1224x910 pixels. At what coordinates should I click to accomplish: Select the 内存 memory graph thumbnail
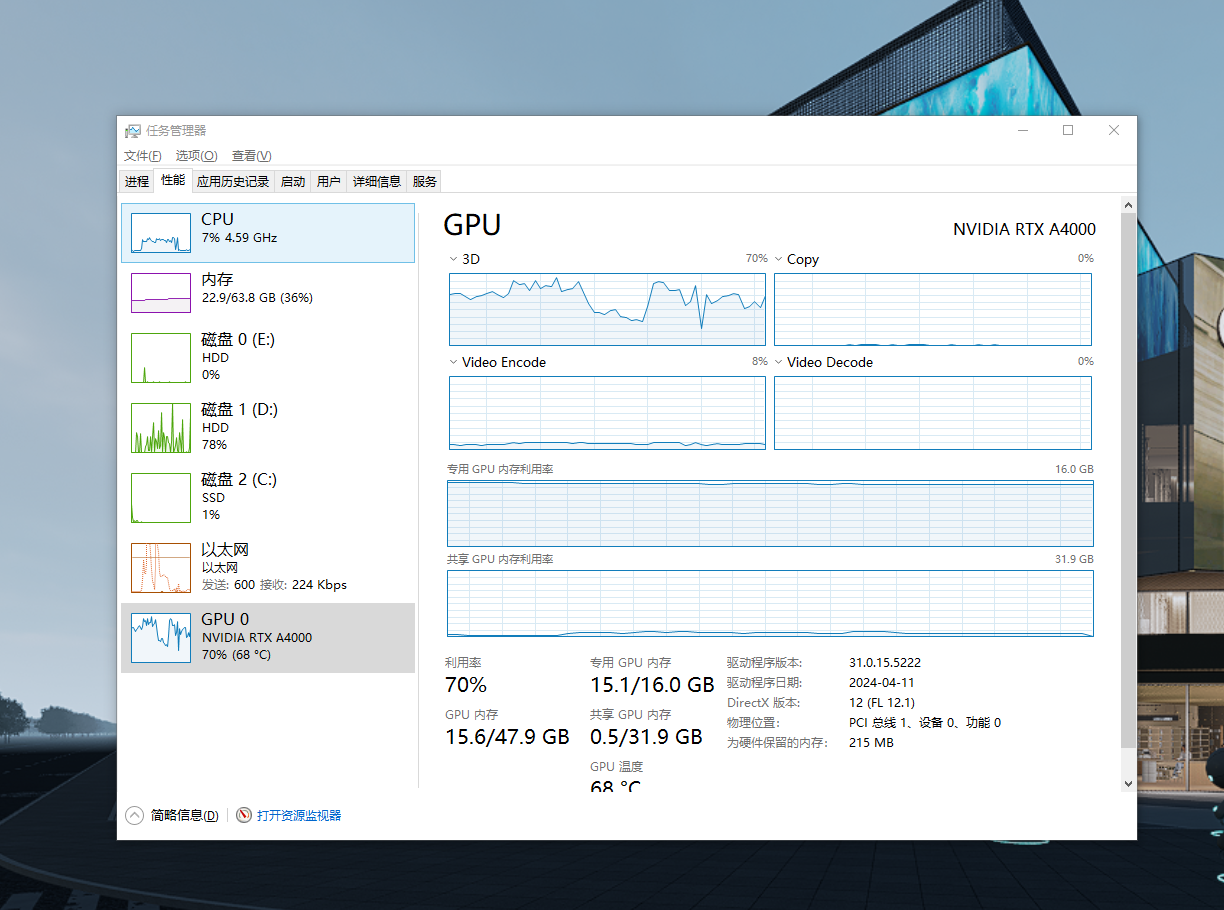(x=161, y=293)
